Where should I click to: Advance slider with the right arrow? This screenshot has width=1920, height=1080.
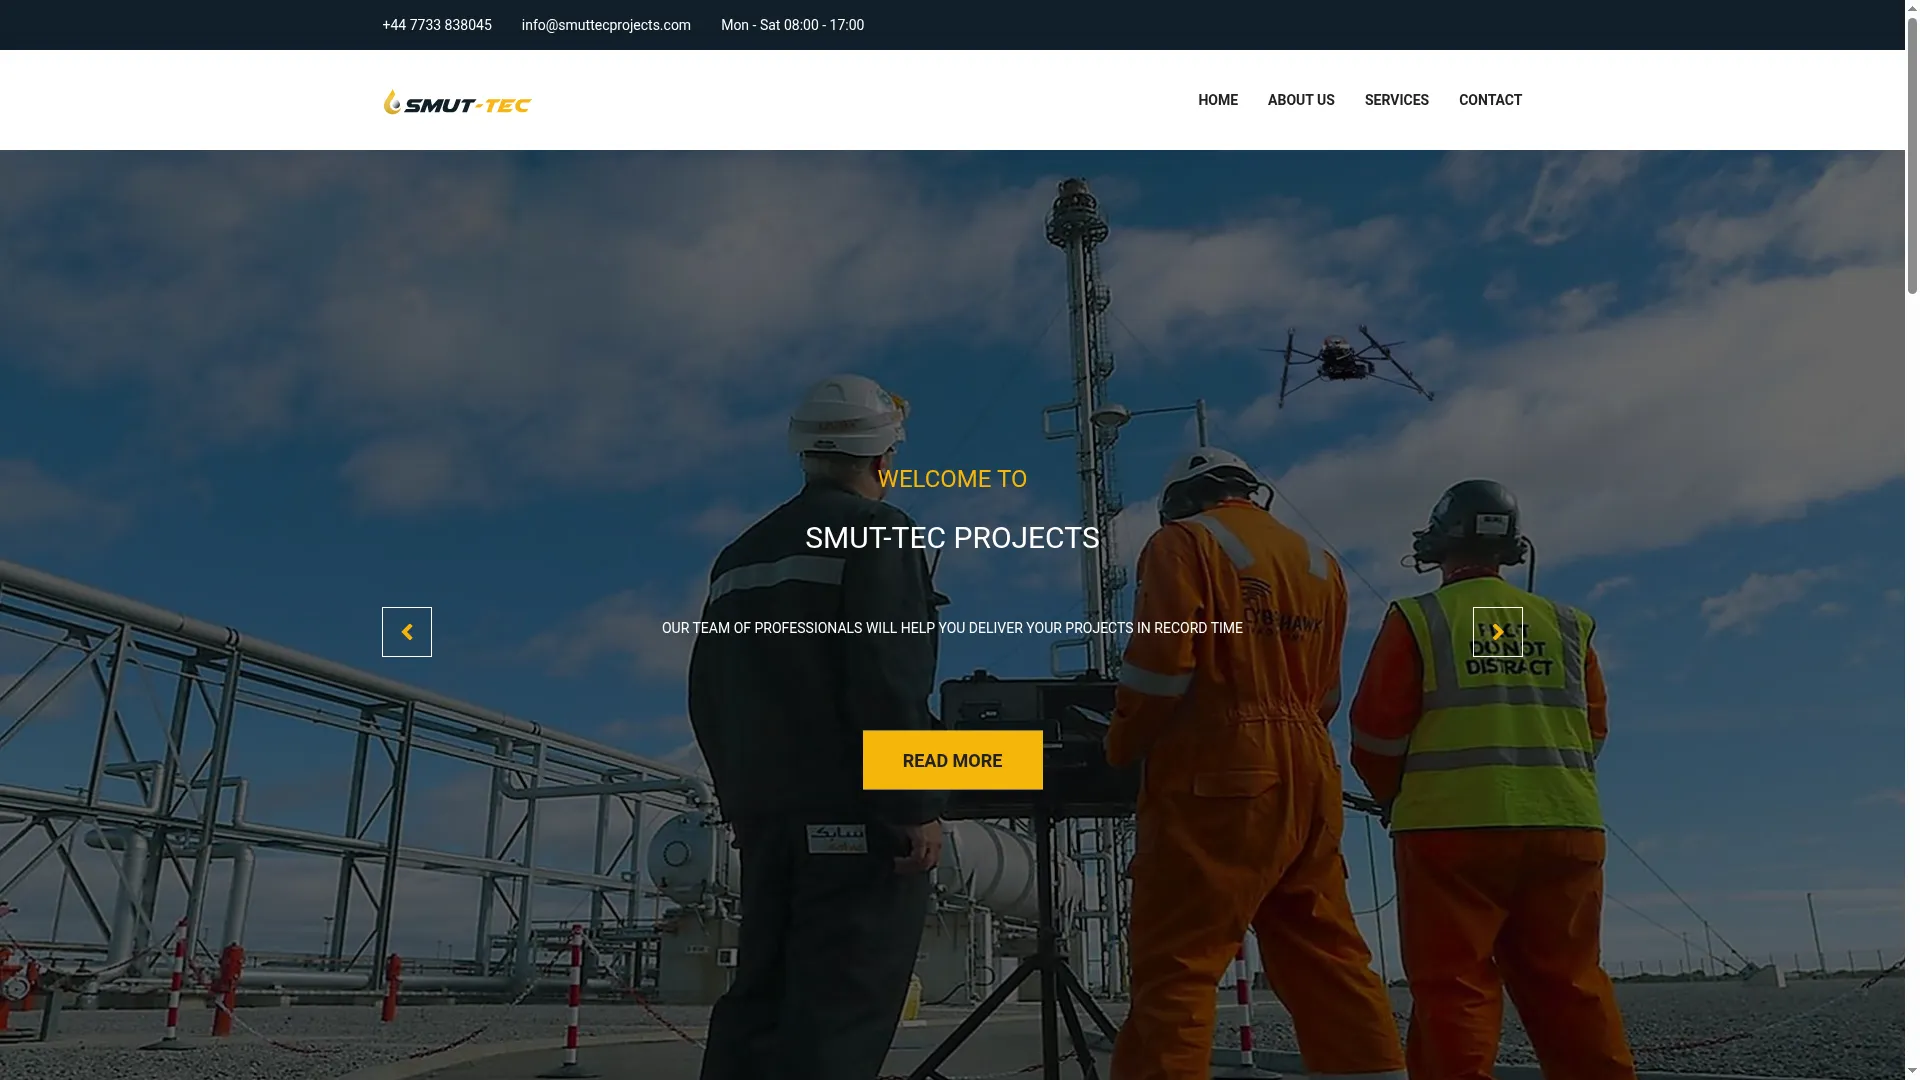[1497, 632]
